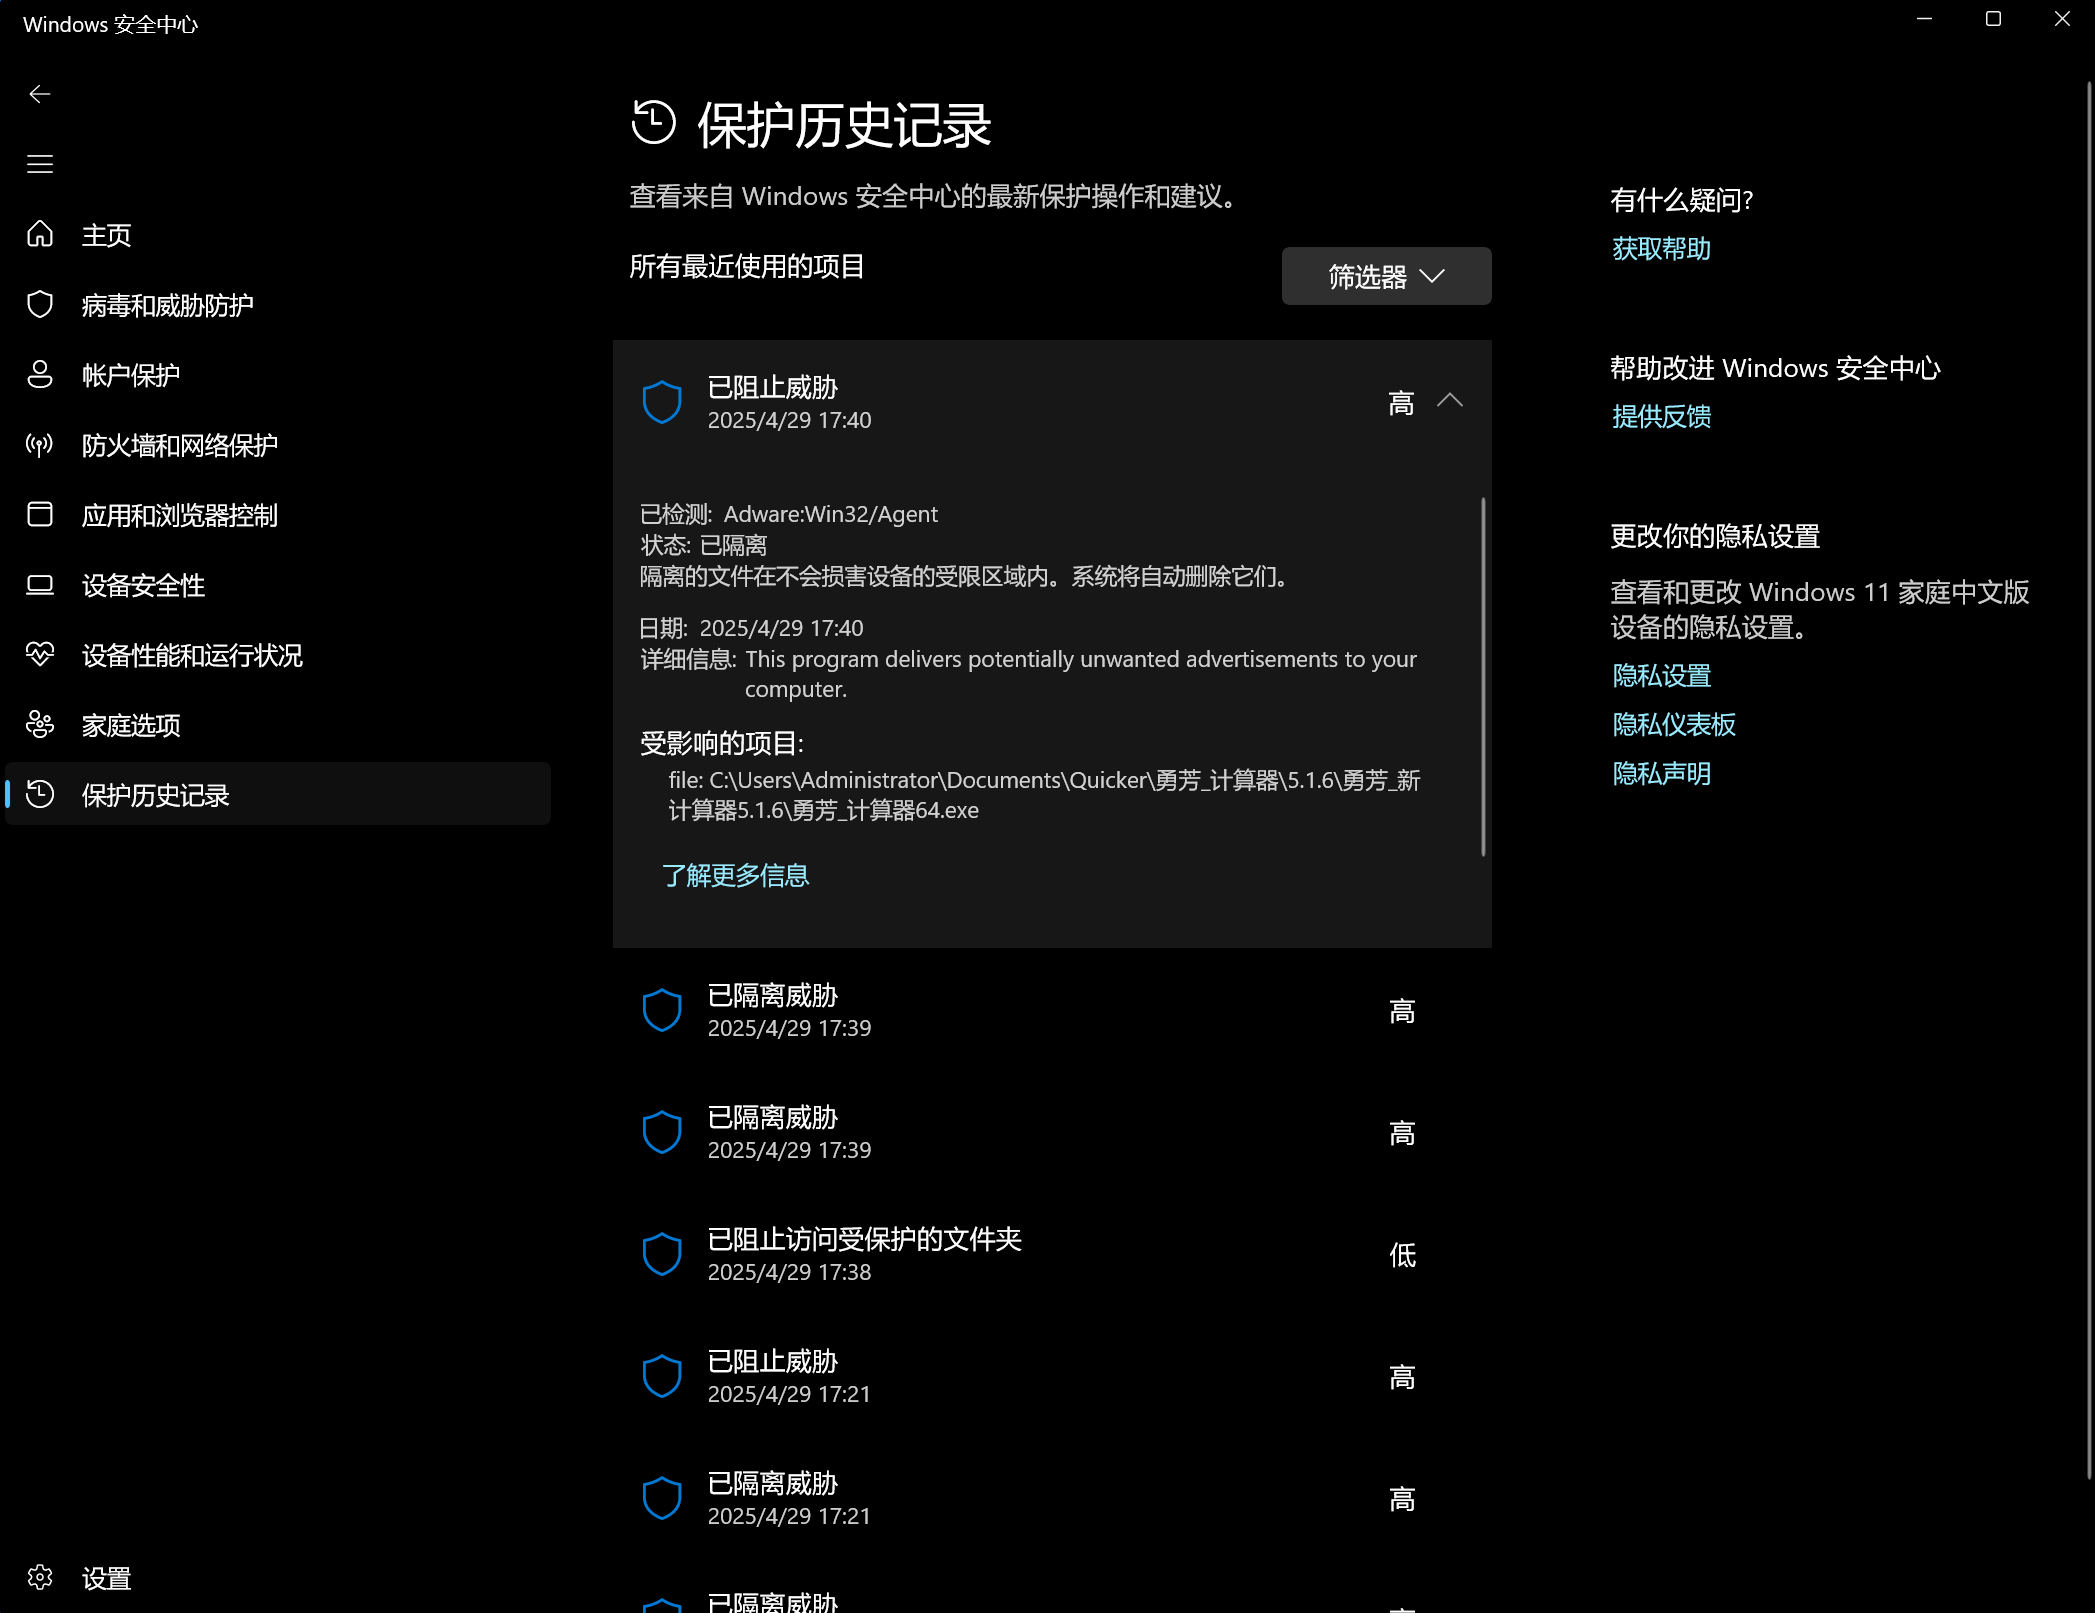Open 家庭选项 page

[x=278, y=724]
